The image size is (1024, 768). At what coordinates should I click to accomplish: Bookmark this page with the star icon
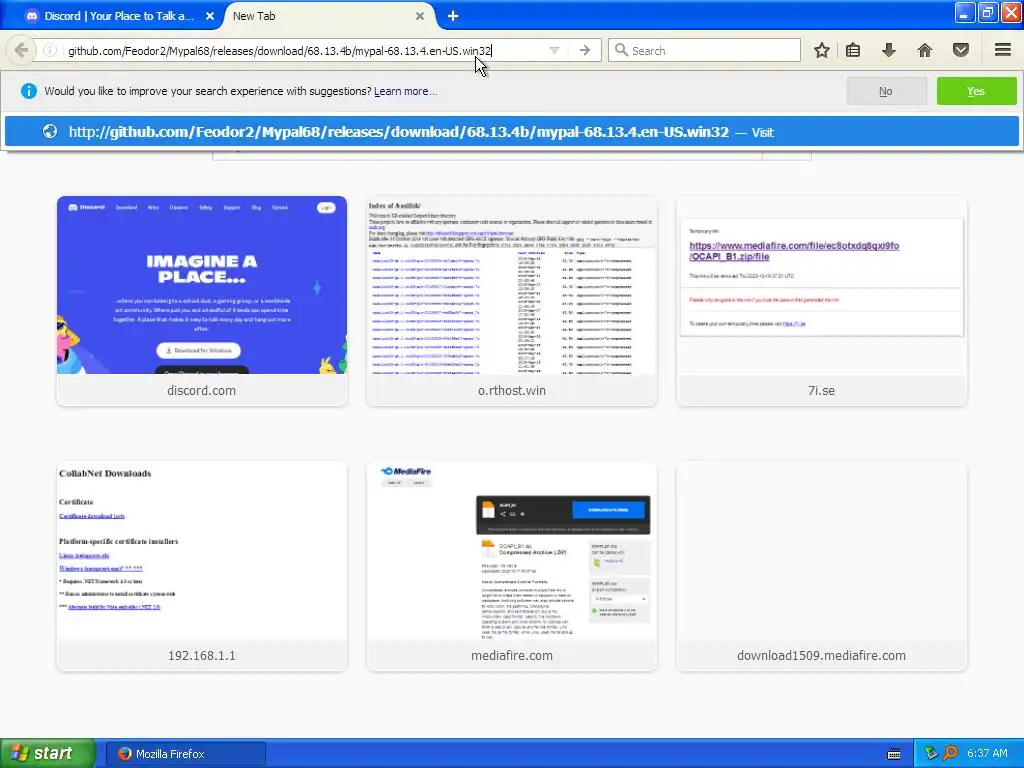click(x=822, y=50)
